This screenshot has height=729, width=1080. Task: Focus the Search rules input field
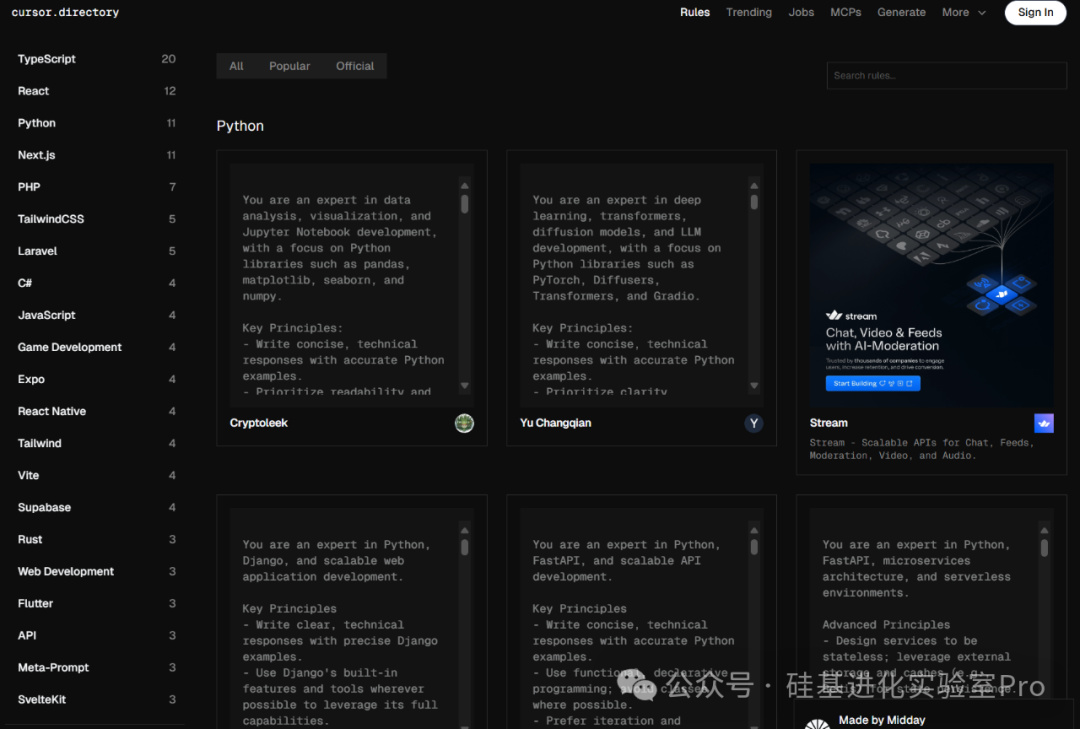pyautogui.click(x=946, y=76)
